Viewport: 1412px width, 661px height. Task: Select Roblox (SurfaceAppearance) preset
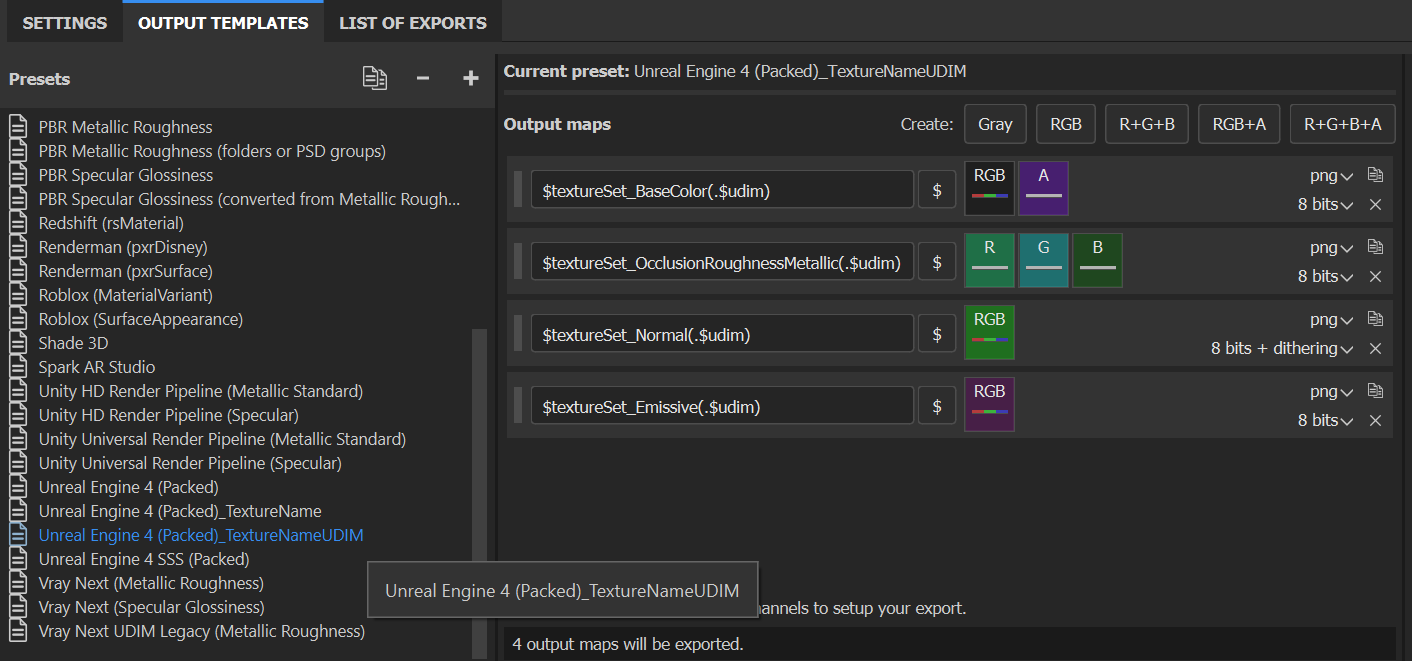(x=141, y=319)
